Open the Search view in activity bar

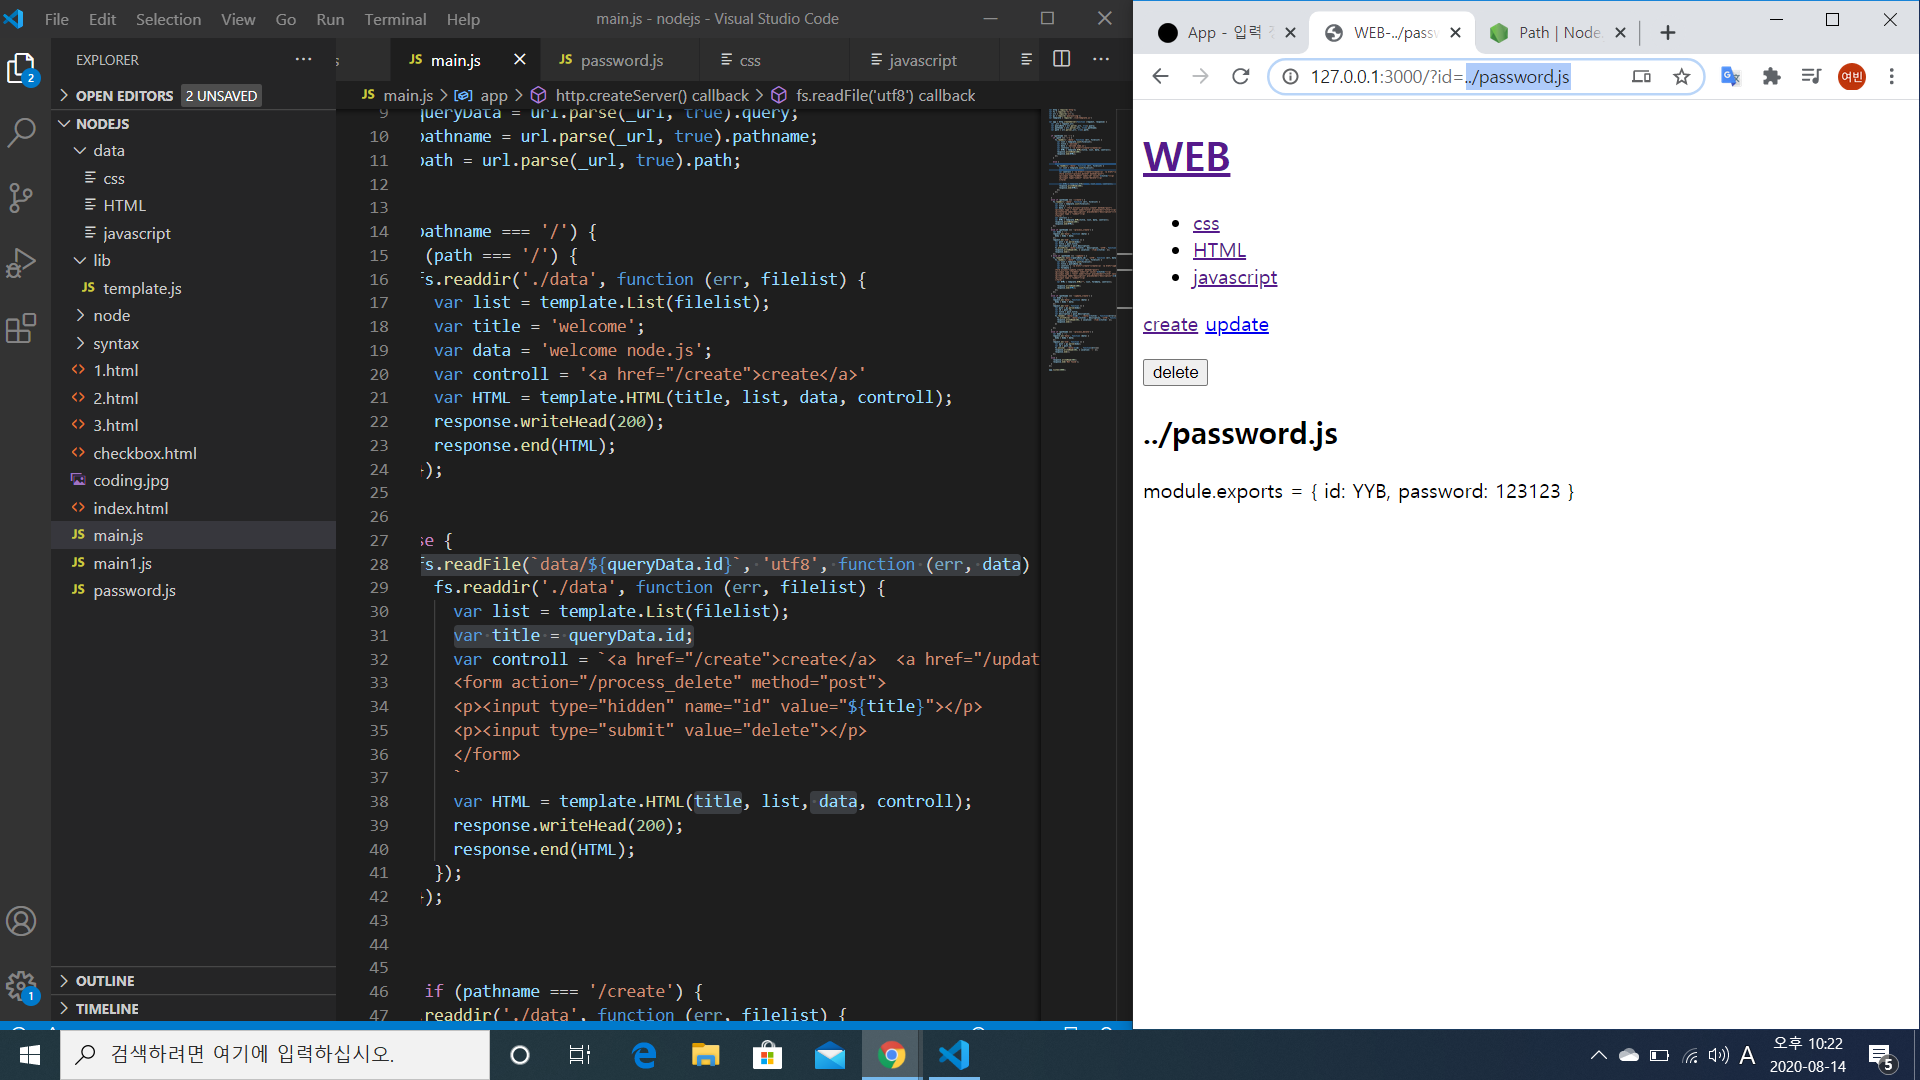point(21,132)
